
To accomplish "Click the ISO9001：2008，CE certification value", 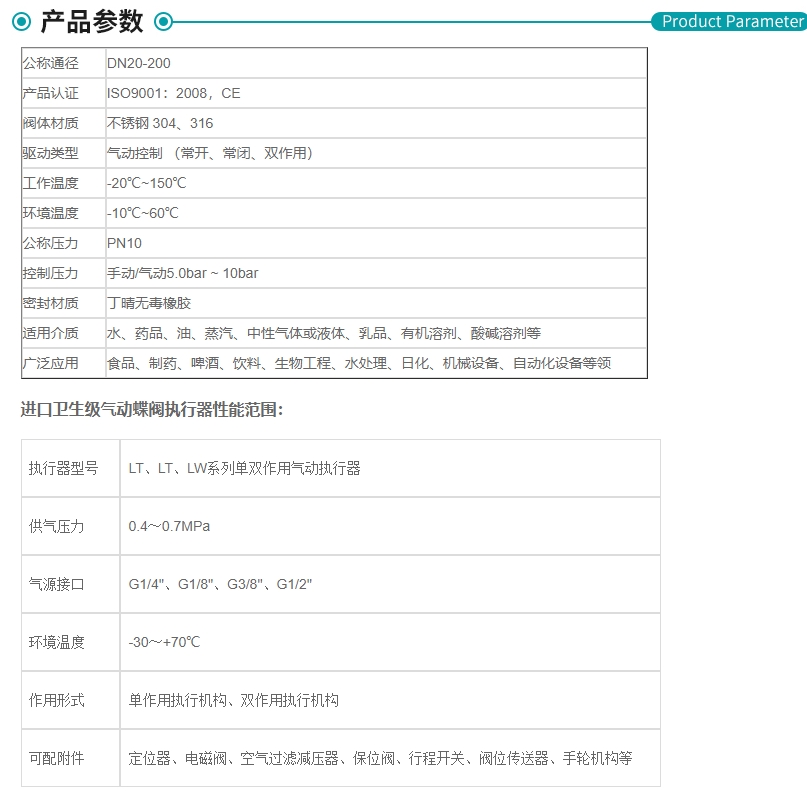I will pos(173,93).
